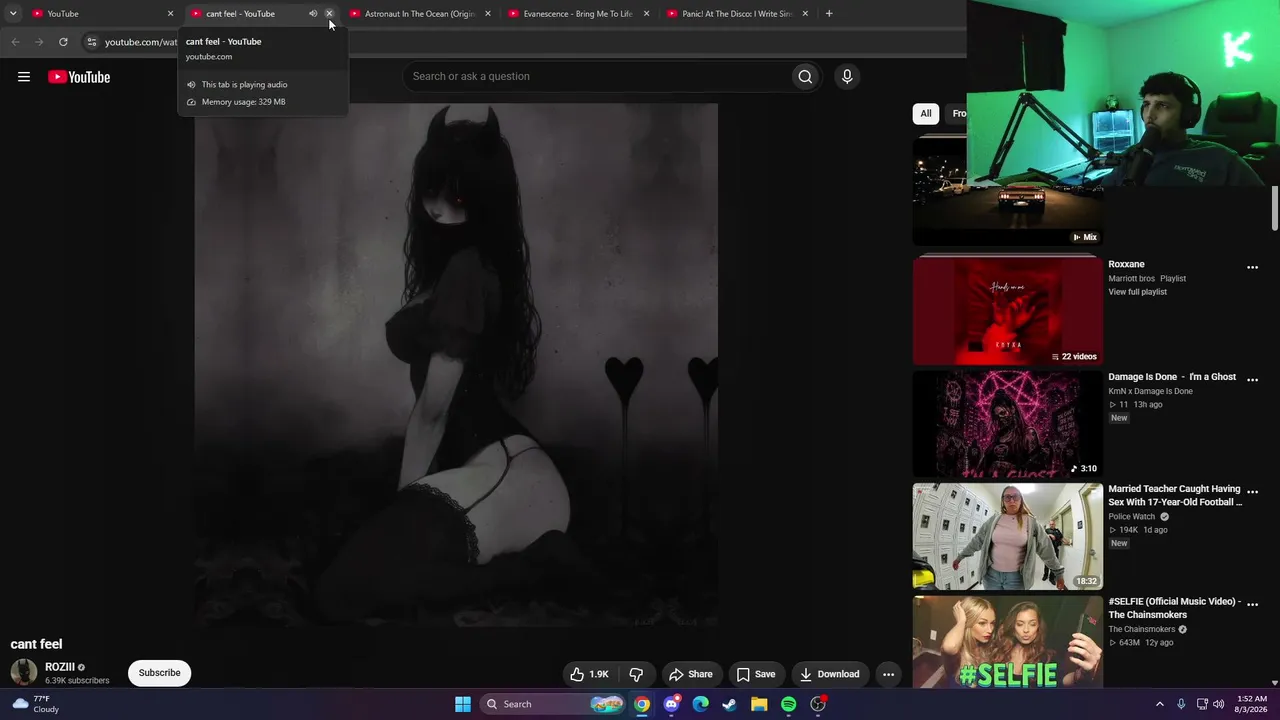Screen dimensions: 1280x720
Task: Click the system tray microphone icon
Action: coord(1181,704)
